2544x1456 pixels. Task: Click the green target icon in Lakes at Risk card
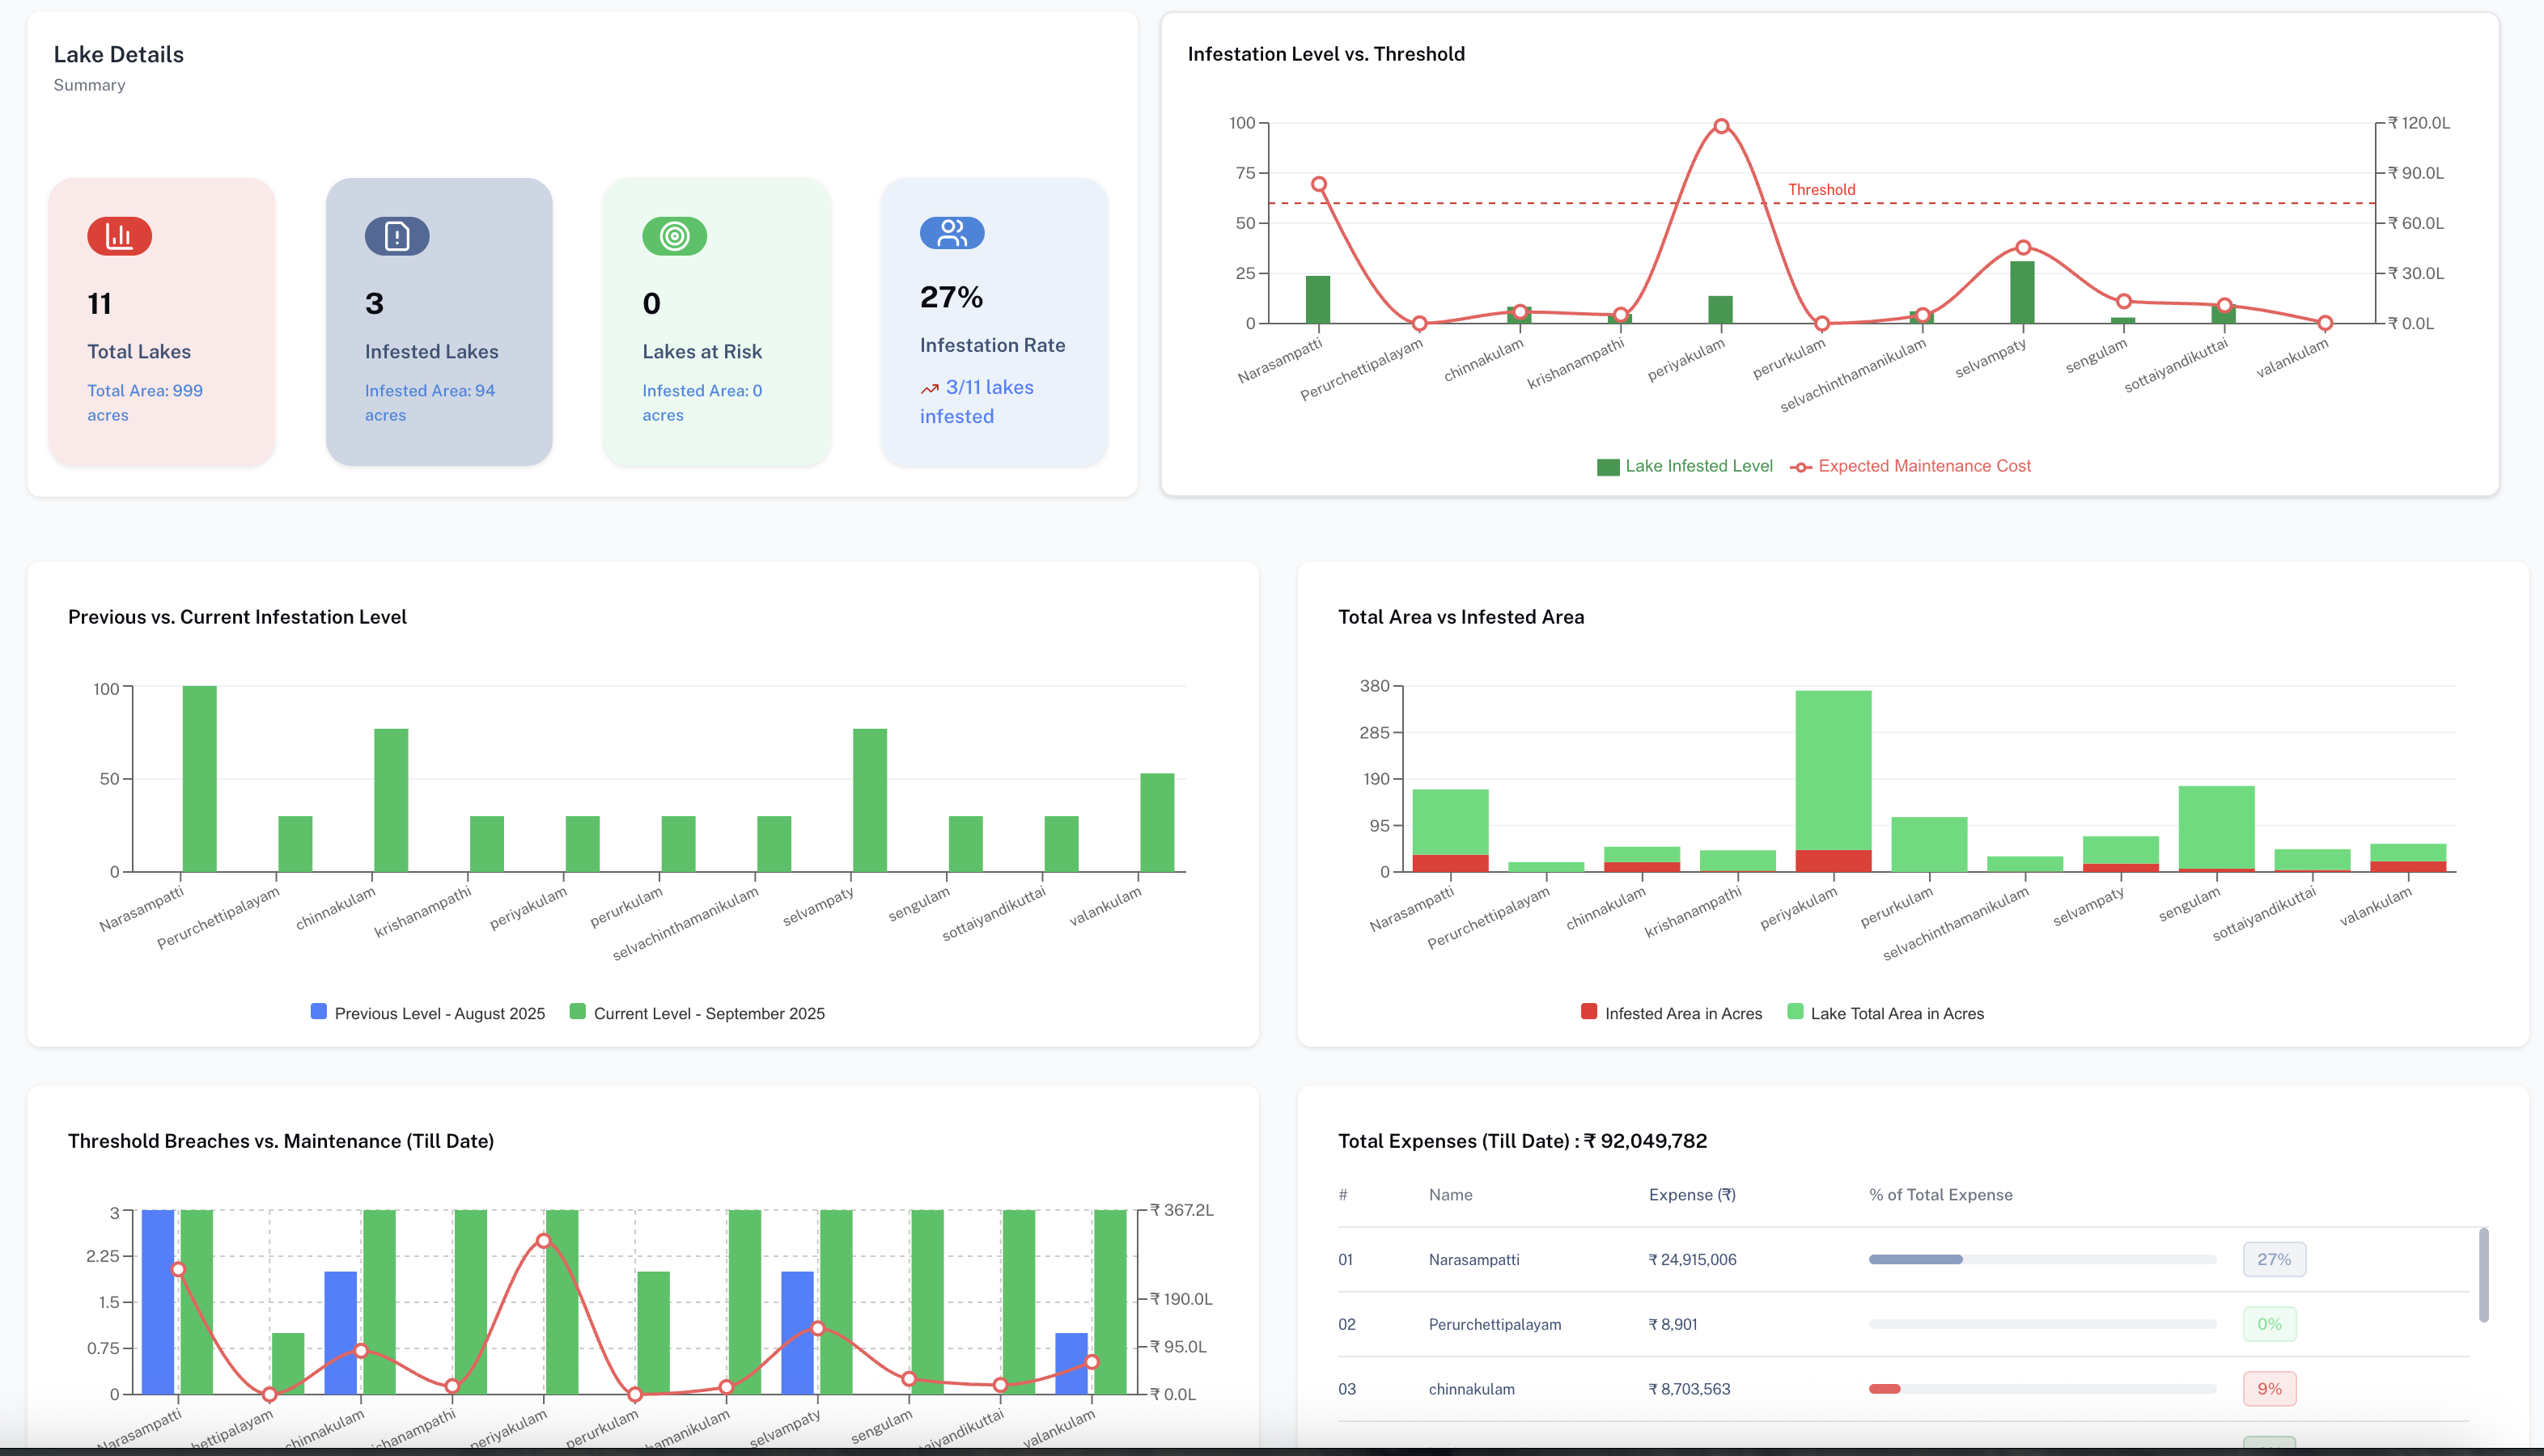pyautogui.click(x=674, y=236)
